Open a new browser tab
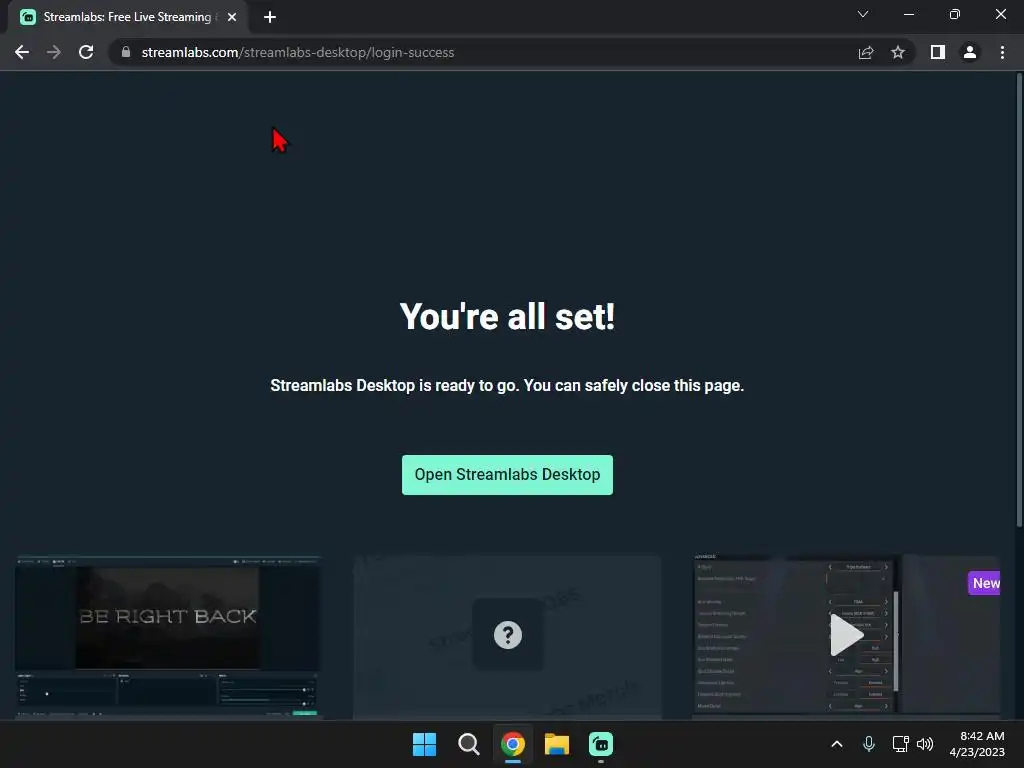 270,17
